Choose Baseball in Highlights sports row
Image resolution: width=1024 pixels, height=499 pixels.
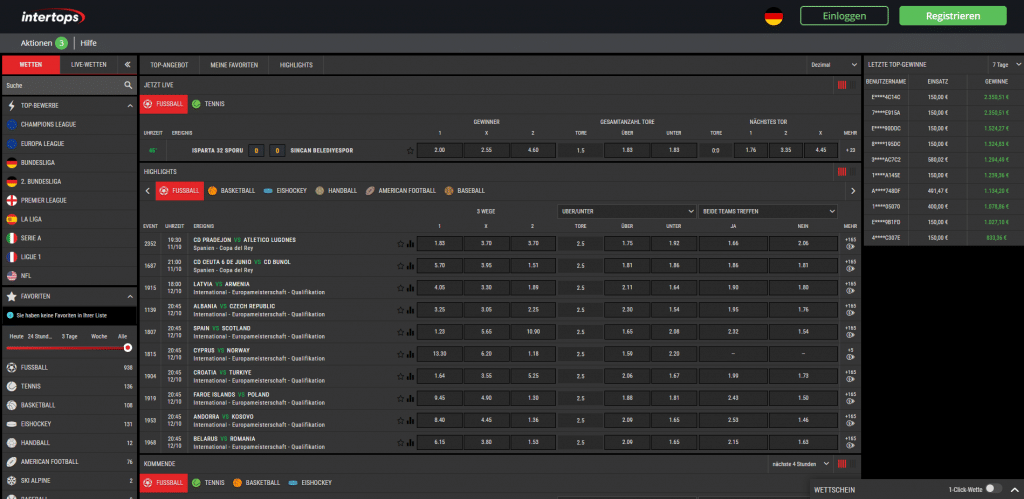pos(465,191)
